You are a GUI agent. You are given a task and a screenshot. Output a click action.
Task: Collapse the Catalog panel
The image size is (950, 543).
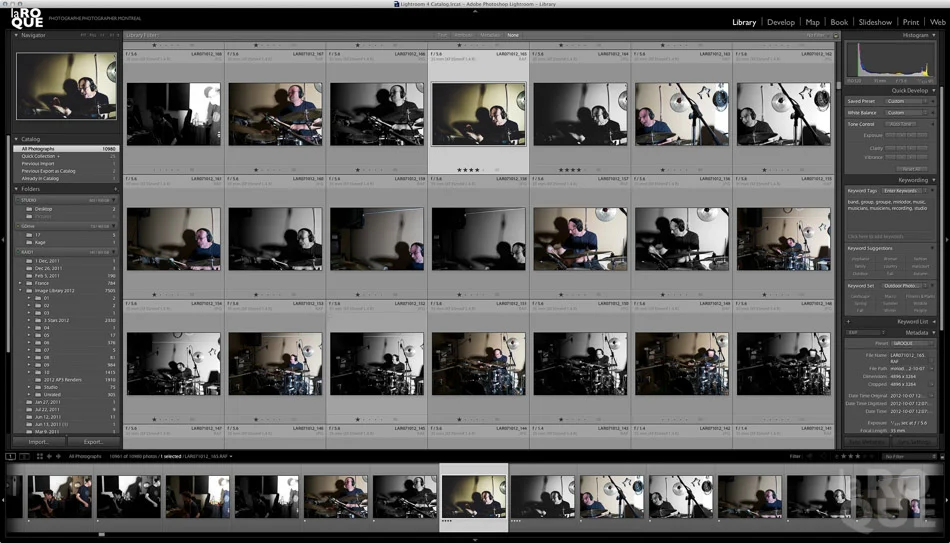pos(16,139)
